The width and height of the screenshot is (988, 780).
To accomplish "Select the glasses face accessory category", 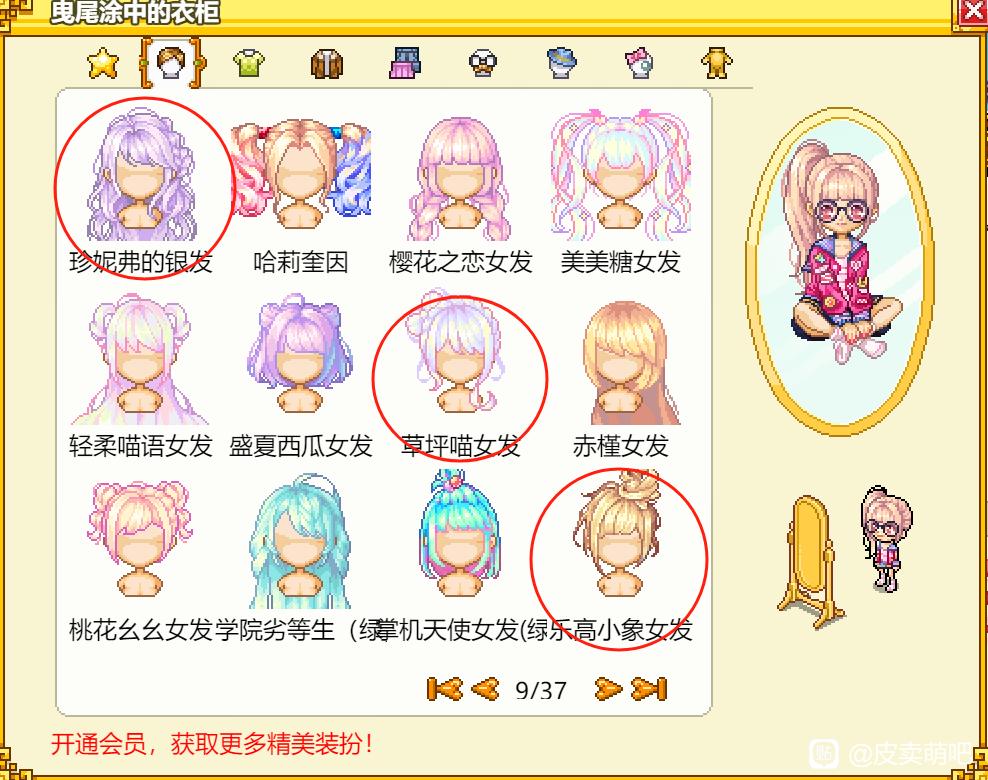I will click(483, 64).
